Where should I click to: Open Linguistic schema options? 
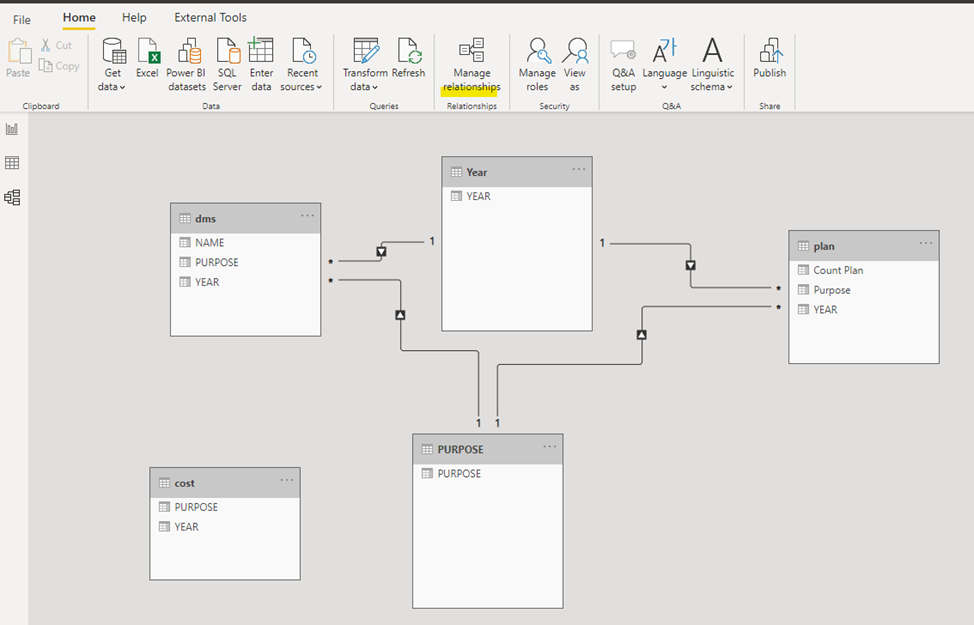[x=712, y=65]
